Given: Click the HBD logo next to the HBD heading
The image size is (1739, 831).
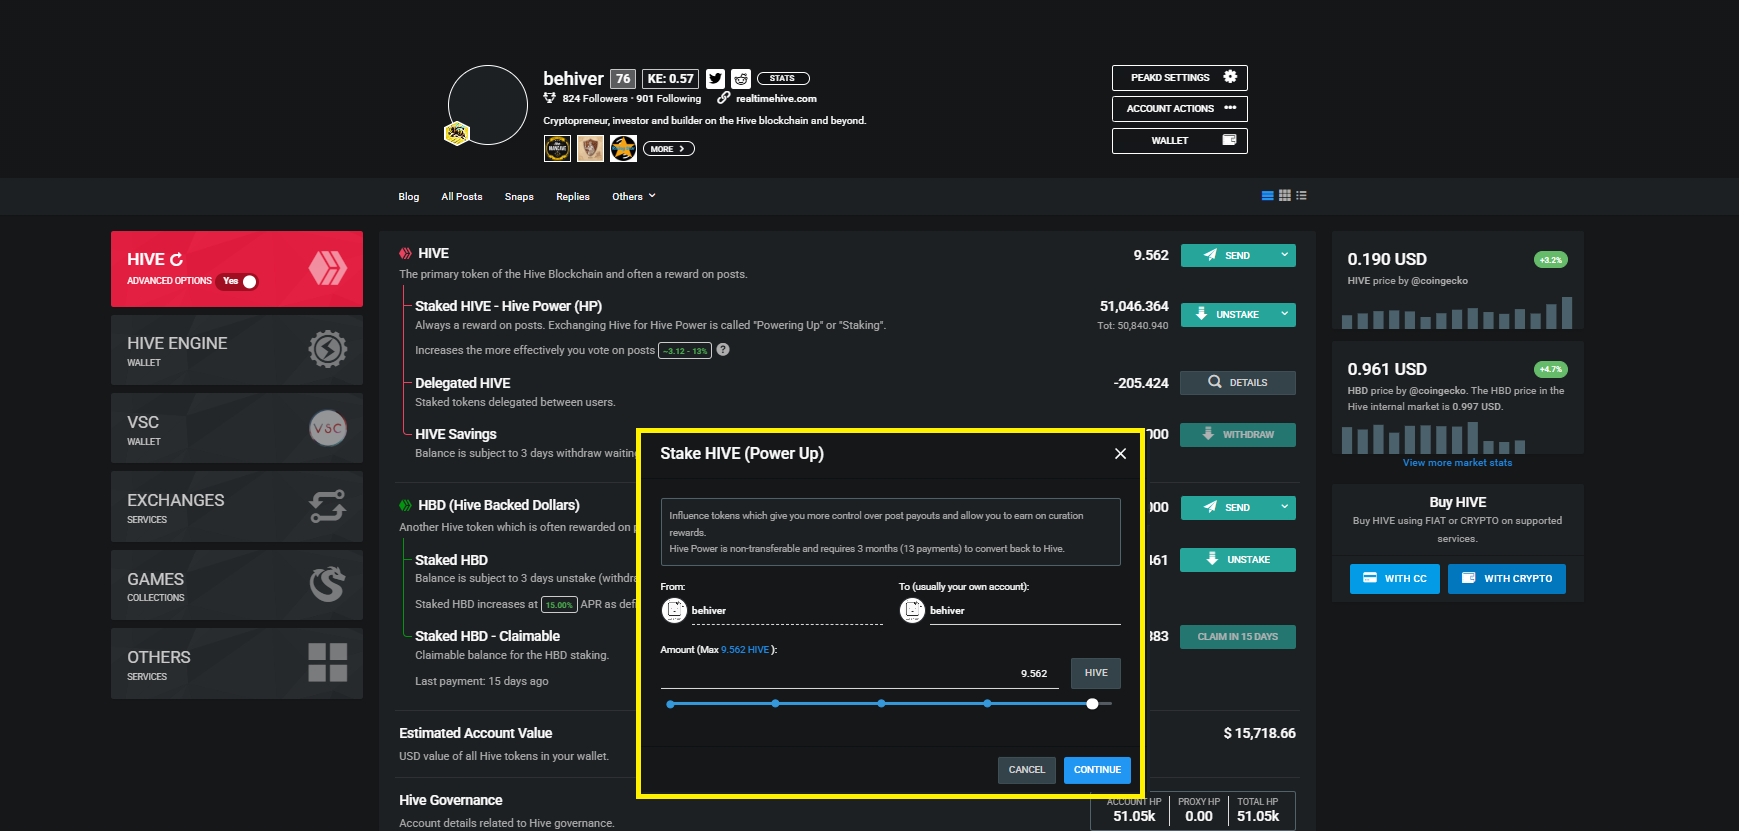Looking at the screenshot, I should (405, 506).
